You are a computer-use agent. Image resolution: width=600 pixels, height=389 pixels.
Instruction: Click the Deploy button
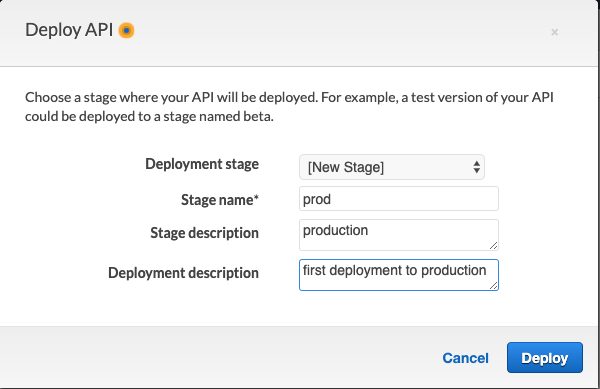(545, 358)
